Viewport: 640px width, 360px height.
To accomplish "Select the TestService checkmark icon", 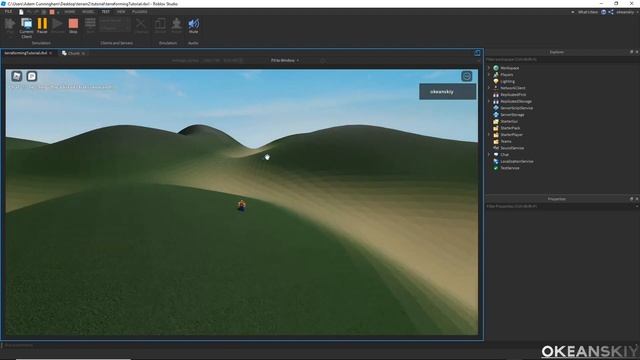I will (496, 168).
